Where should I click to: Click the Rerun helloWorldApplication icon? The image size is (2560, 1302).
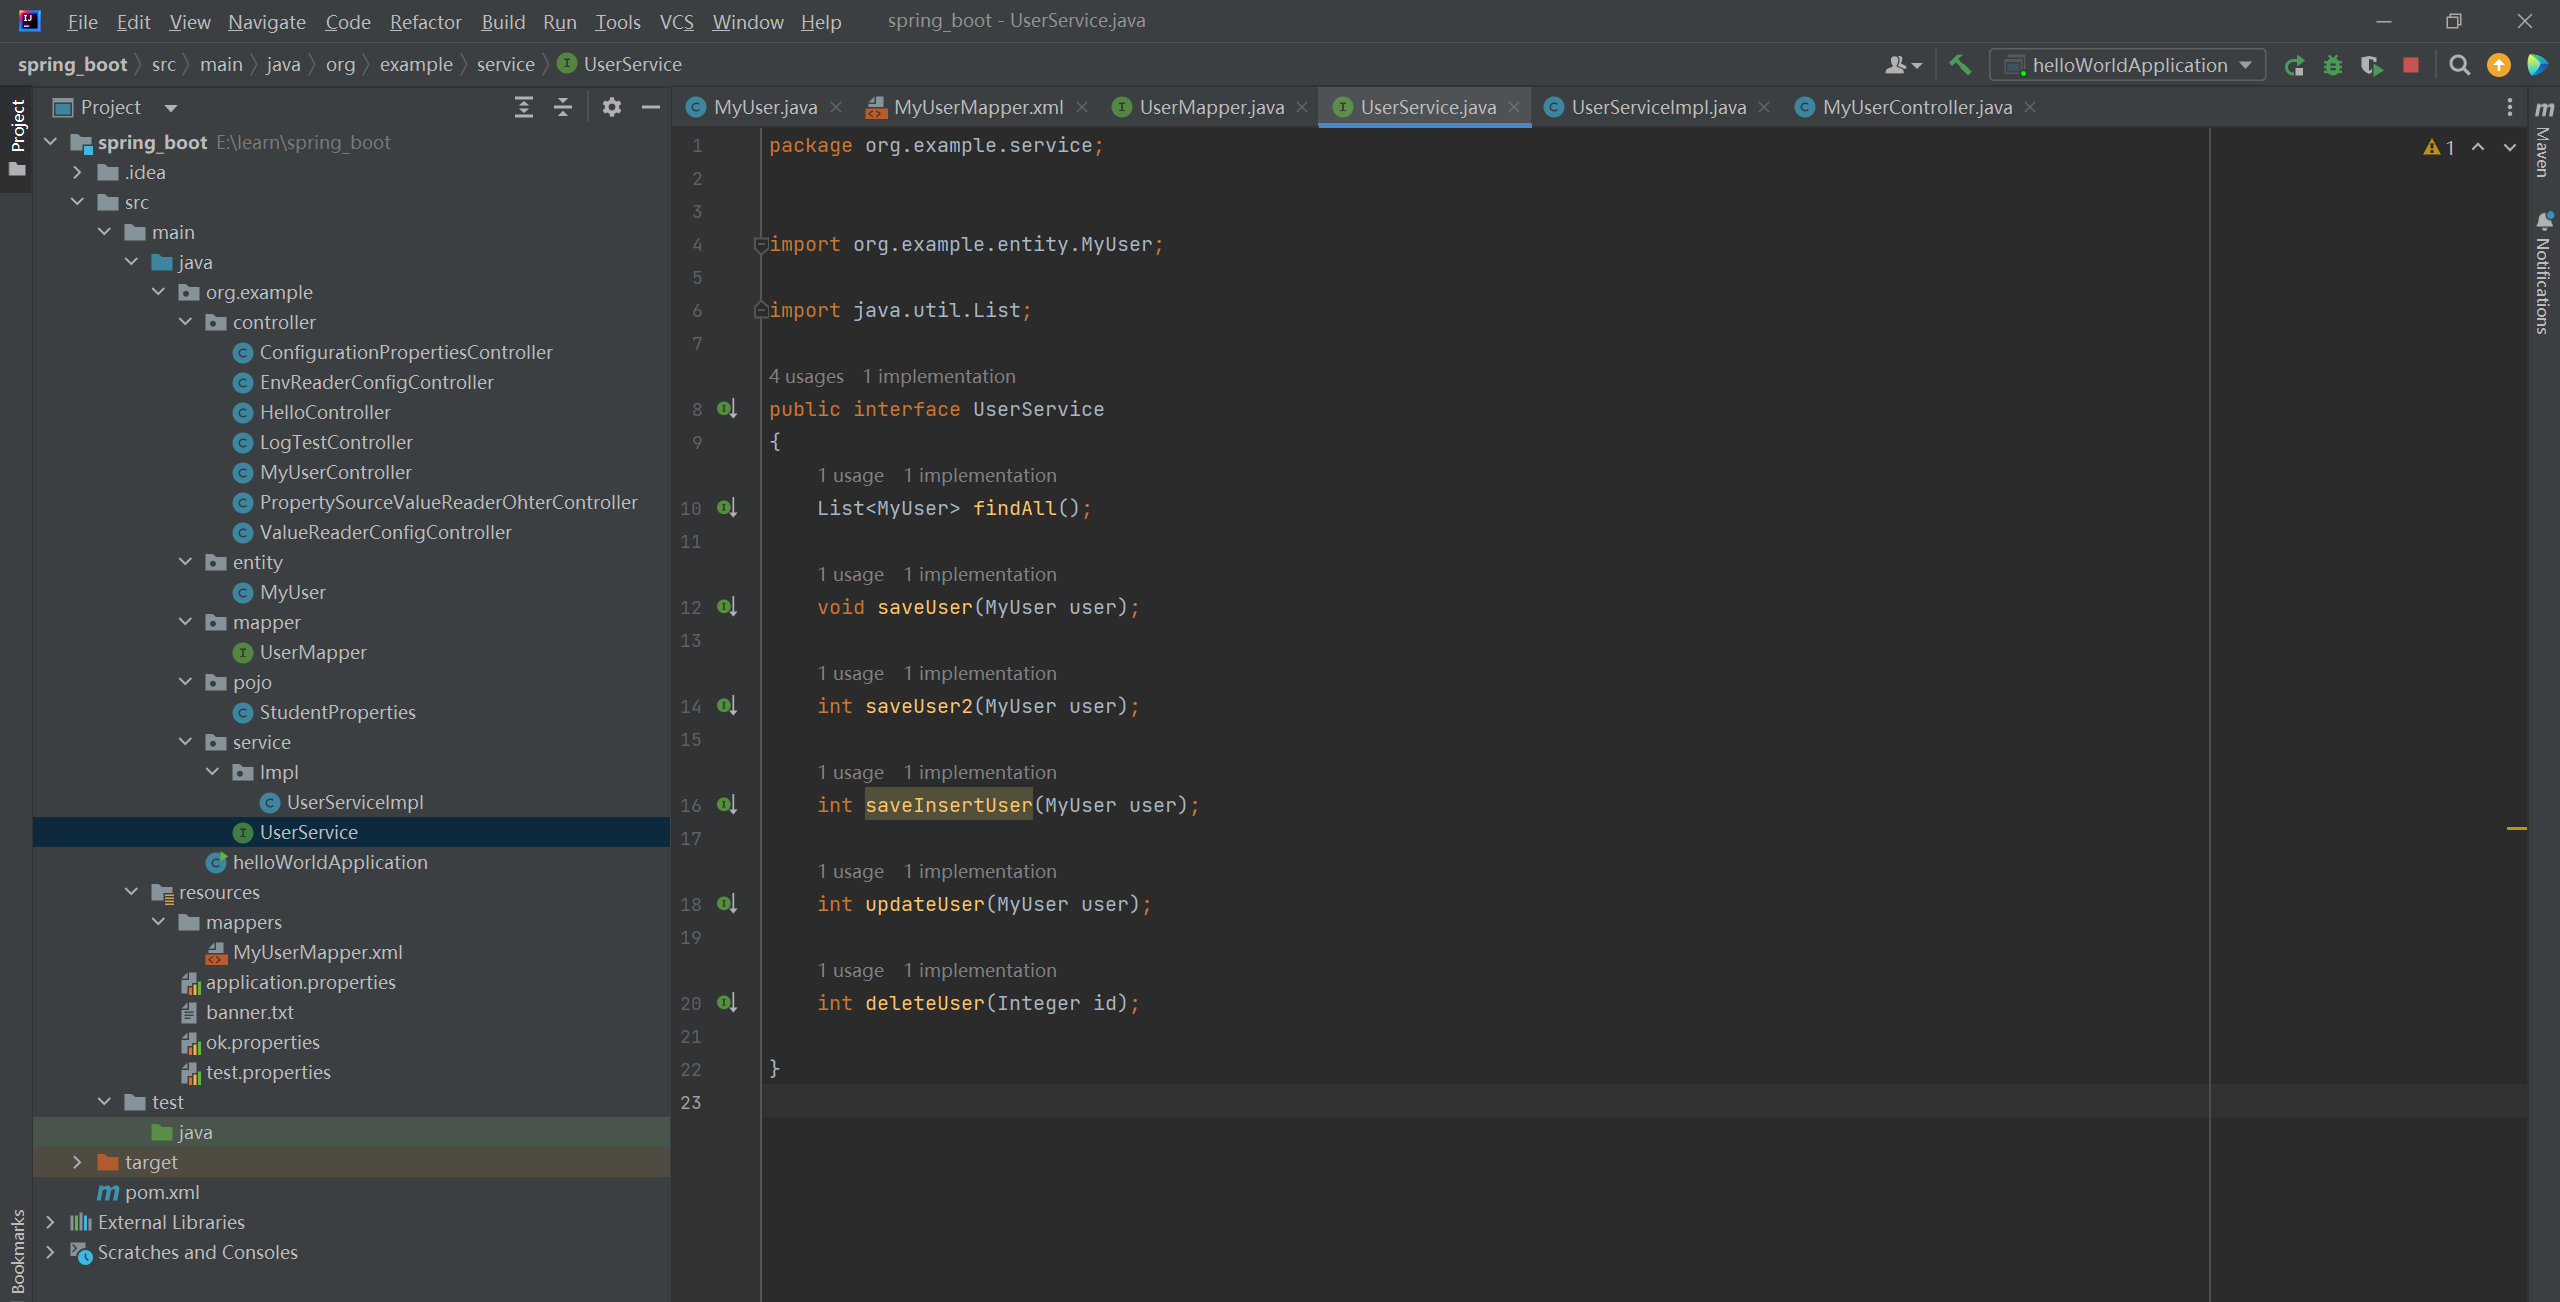pos(2294,65)
